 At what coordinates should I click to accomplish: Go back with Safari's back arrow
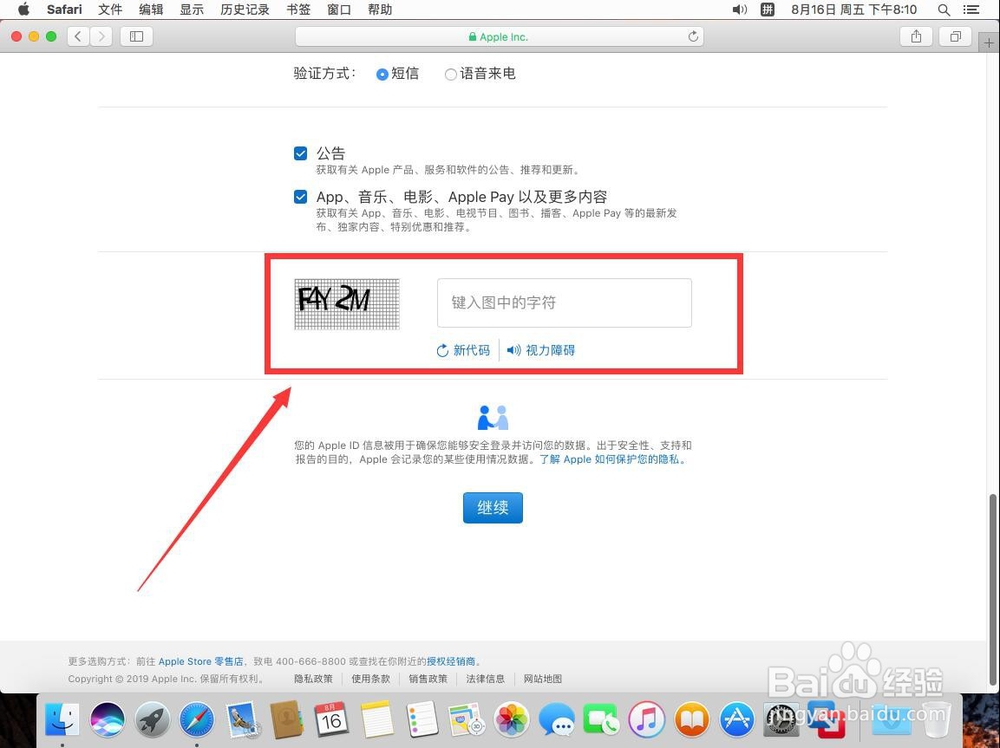click(78, 36)
